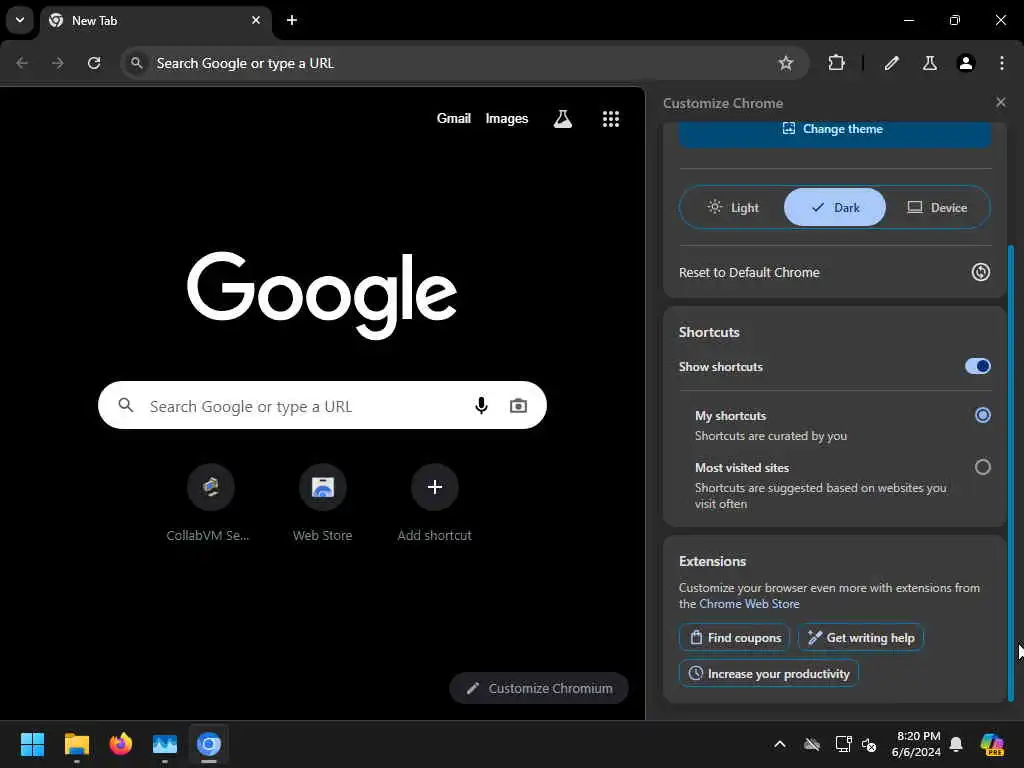Go forward with the forward arrow
Image resolution: width=1024 pixels, height=768 pixels.
tap(57, 63)
